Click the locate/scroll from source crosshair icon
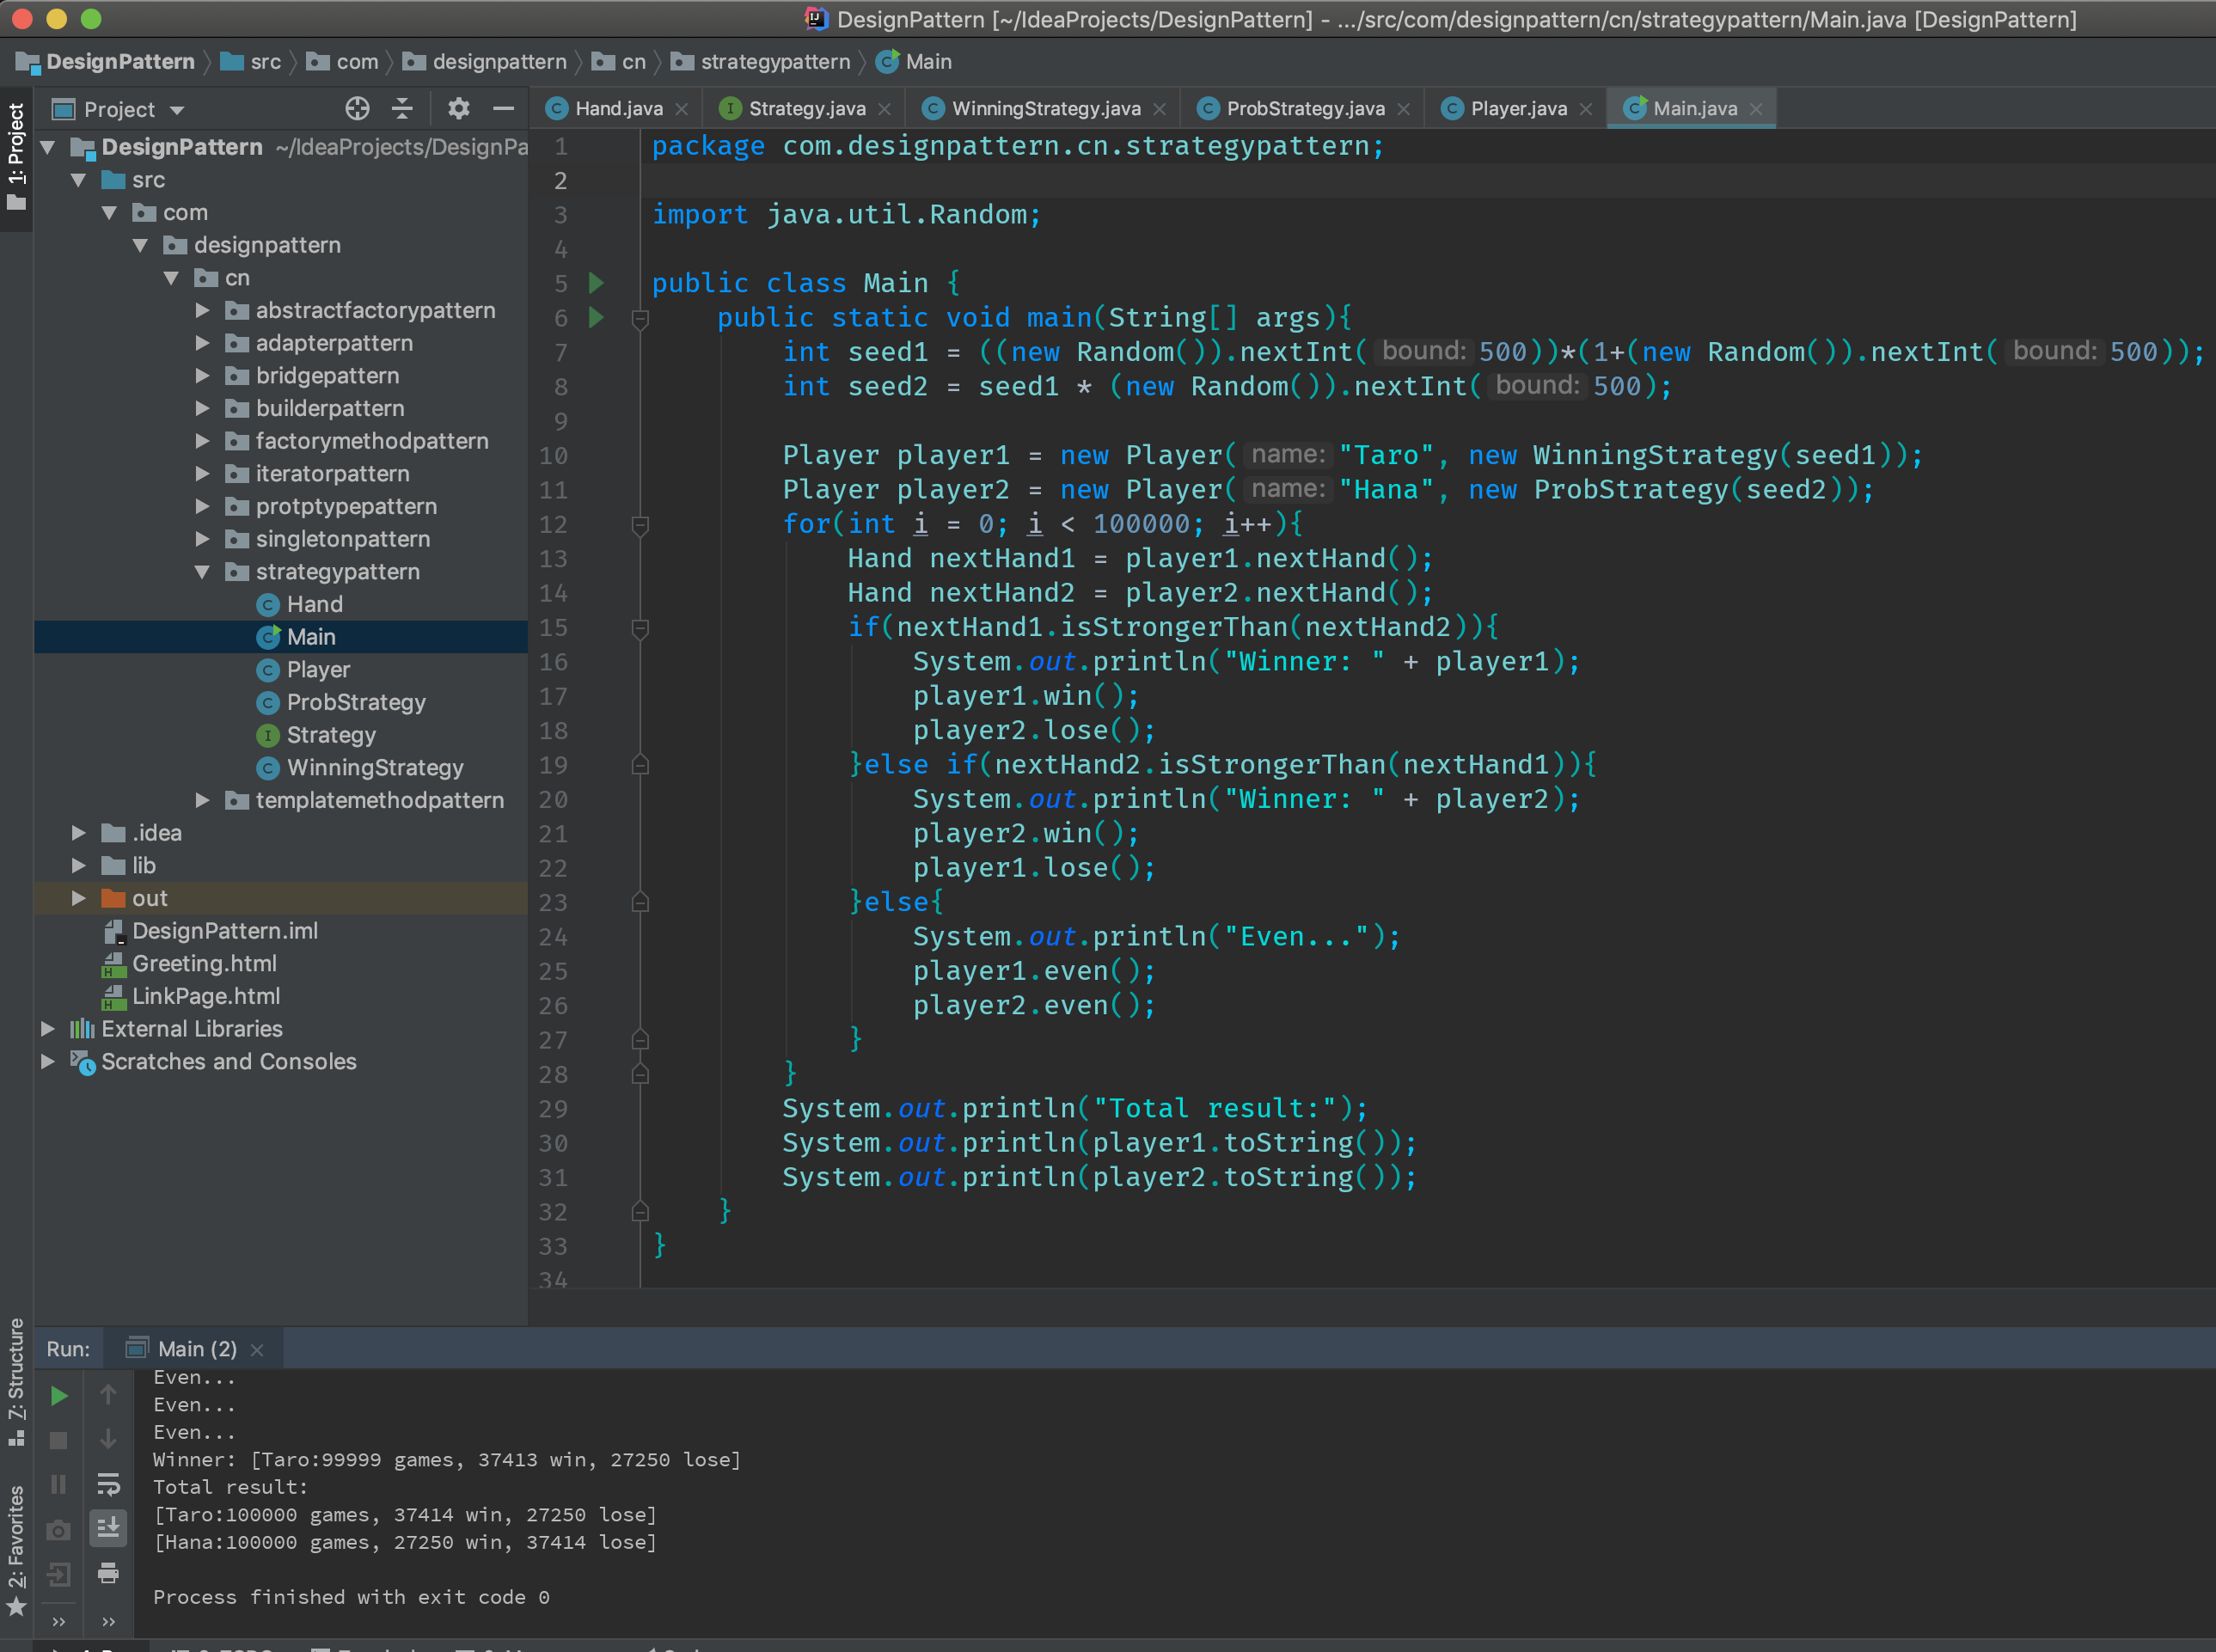The height and width of the screenshot is (1652, 2216). [x=357, y=108]
